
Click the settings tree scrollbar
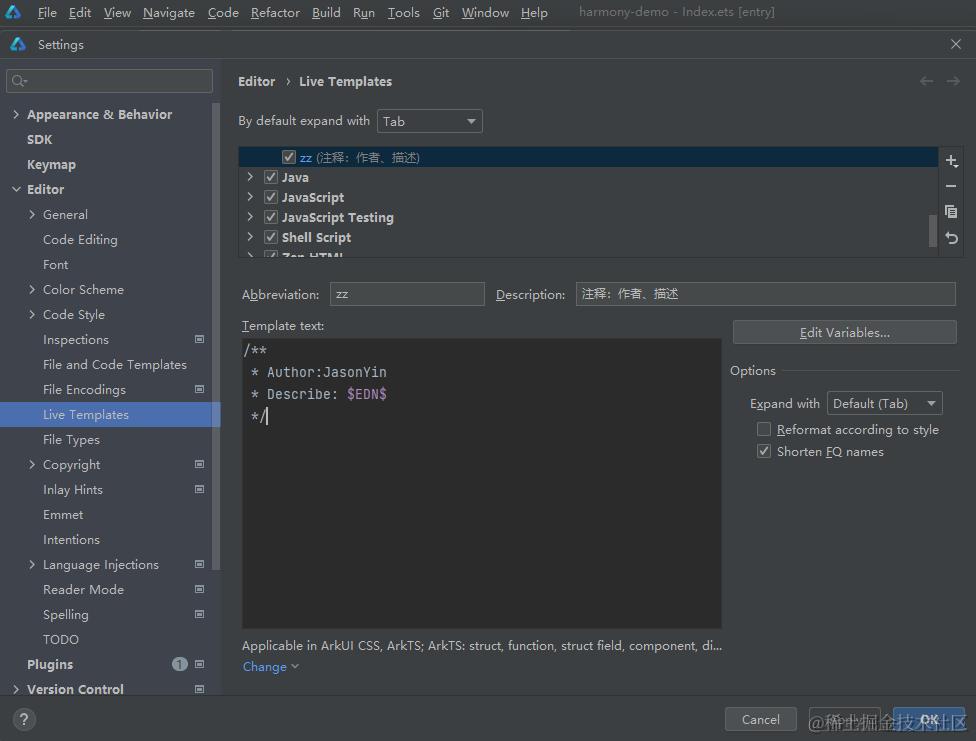click(216, 336)
